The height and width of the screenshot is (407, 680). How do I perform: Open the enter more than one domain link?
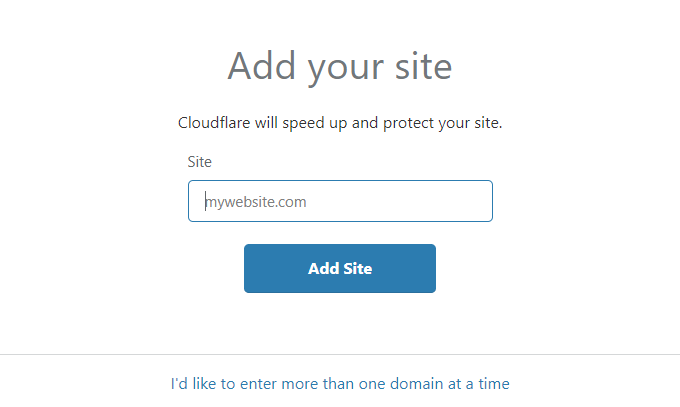[340, 384]
